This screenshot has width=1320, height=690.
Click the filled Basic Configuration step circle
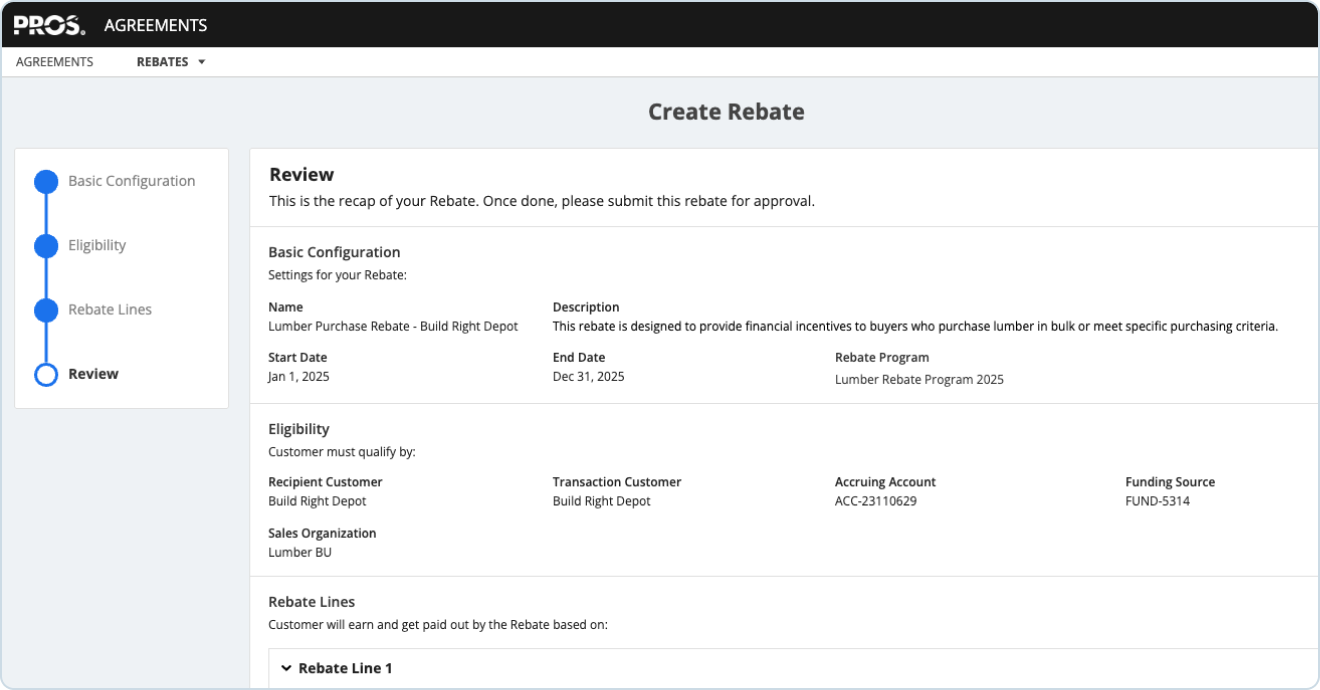coord(46,181)
